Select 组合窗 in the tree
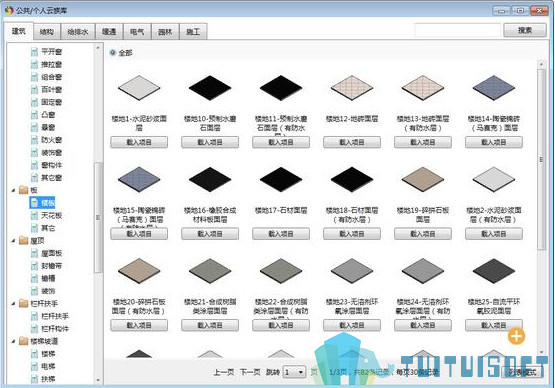The image size is (555, 388). 52,77
